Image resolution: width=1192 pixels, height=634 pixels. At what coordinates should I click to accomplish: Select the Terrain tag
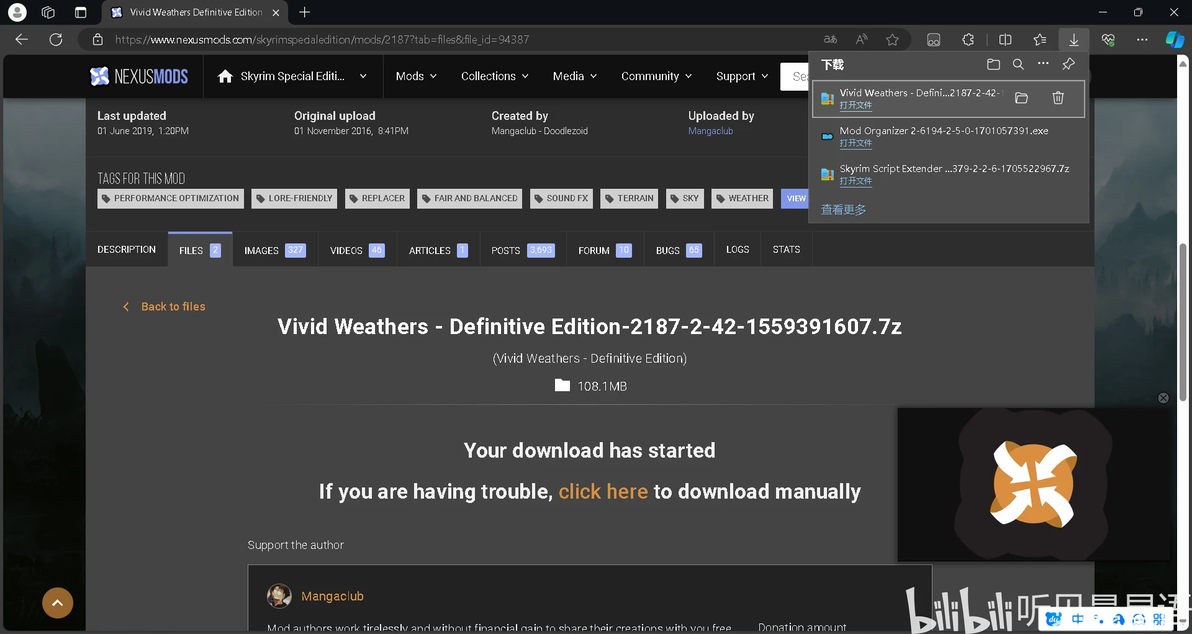click(629, 198)
